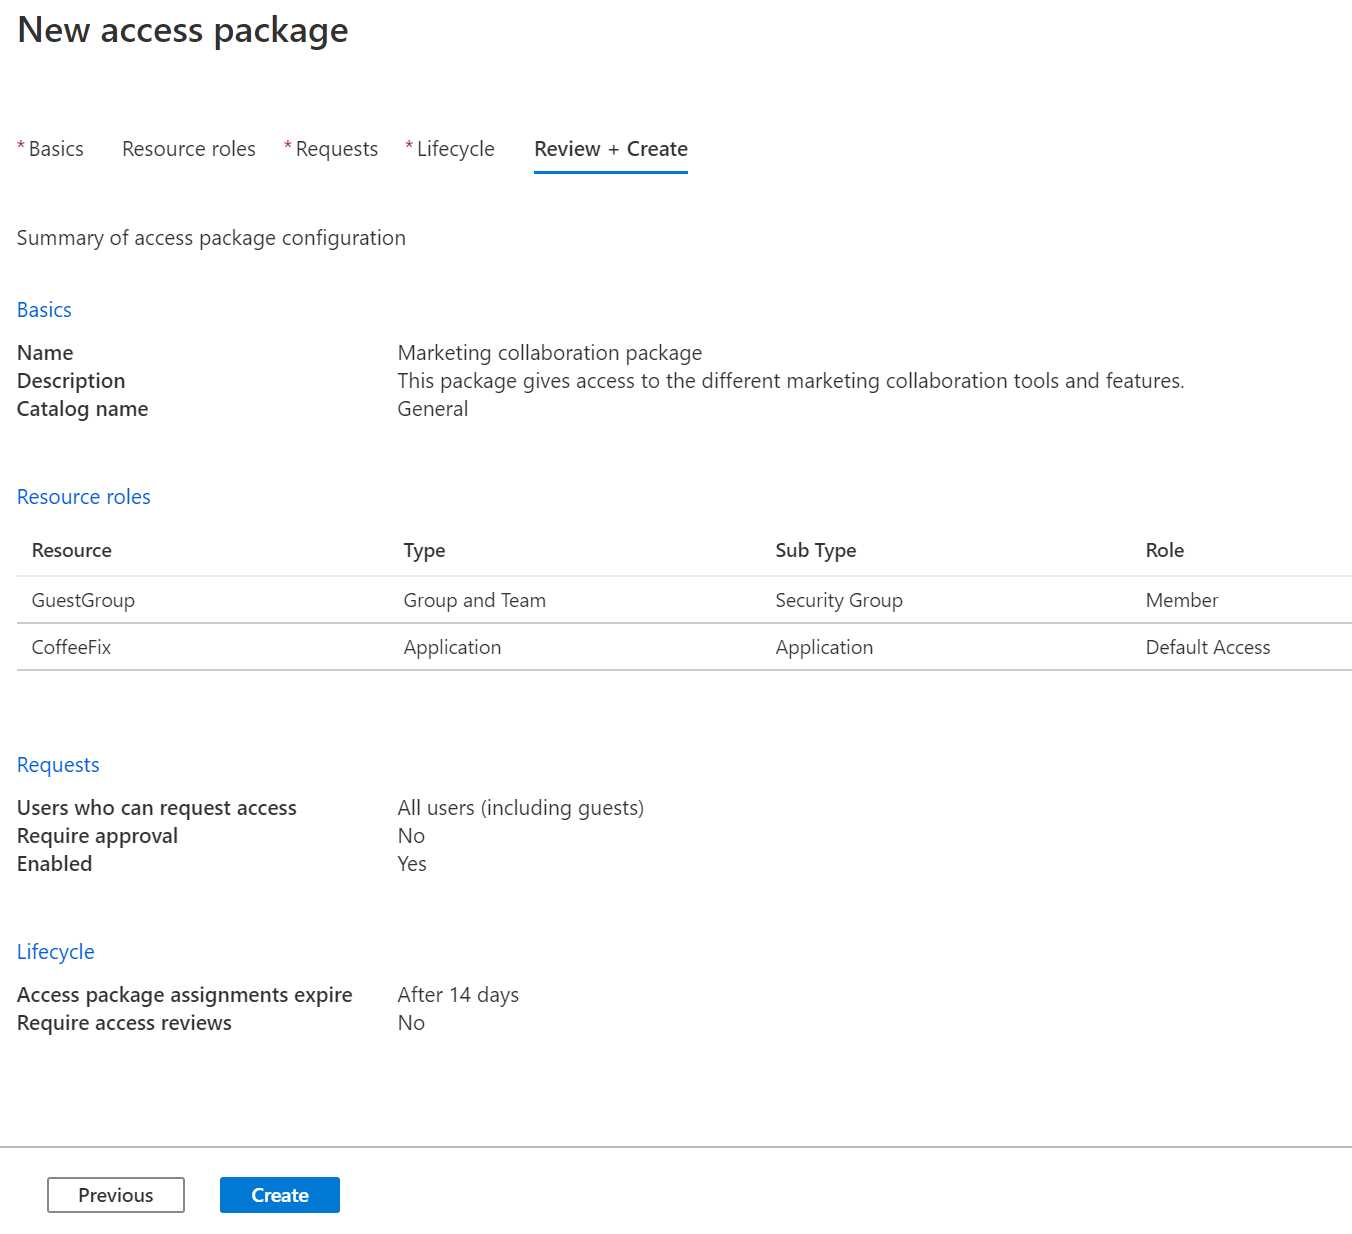Select the GuestGroup resource row

pos(83,599)
